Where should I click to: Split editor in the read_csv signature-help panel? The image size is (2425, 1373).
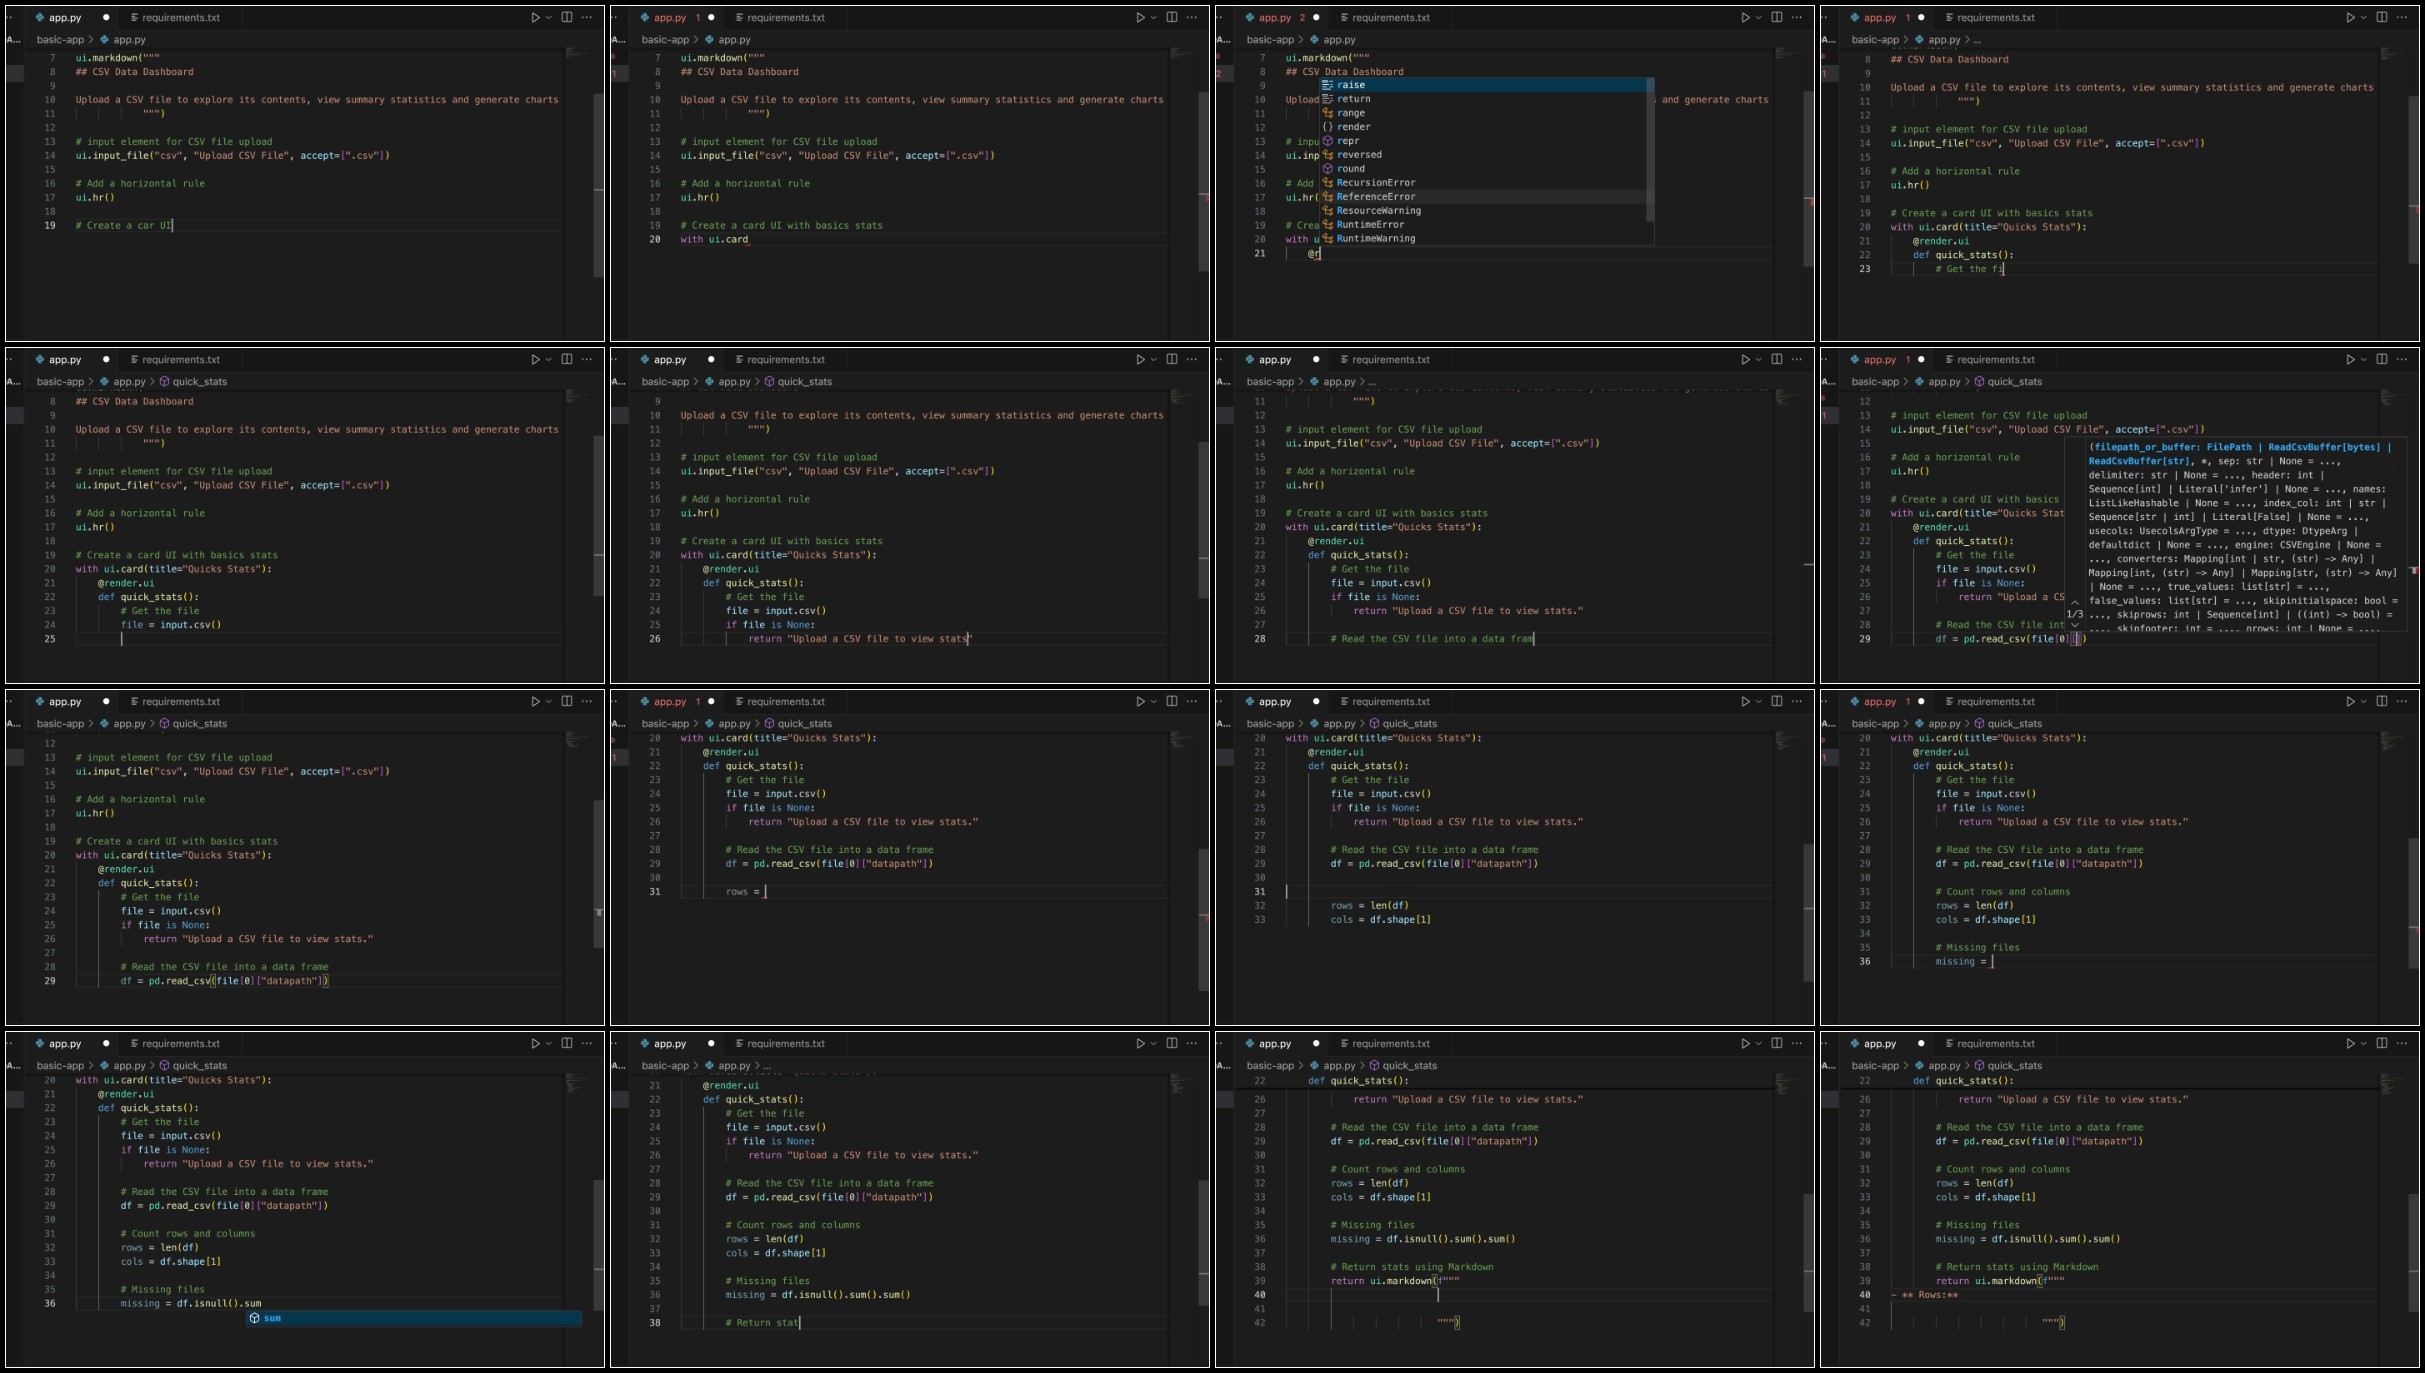point(2382,359)
